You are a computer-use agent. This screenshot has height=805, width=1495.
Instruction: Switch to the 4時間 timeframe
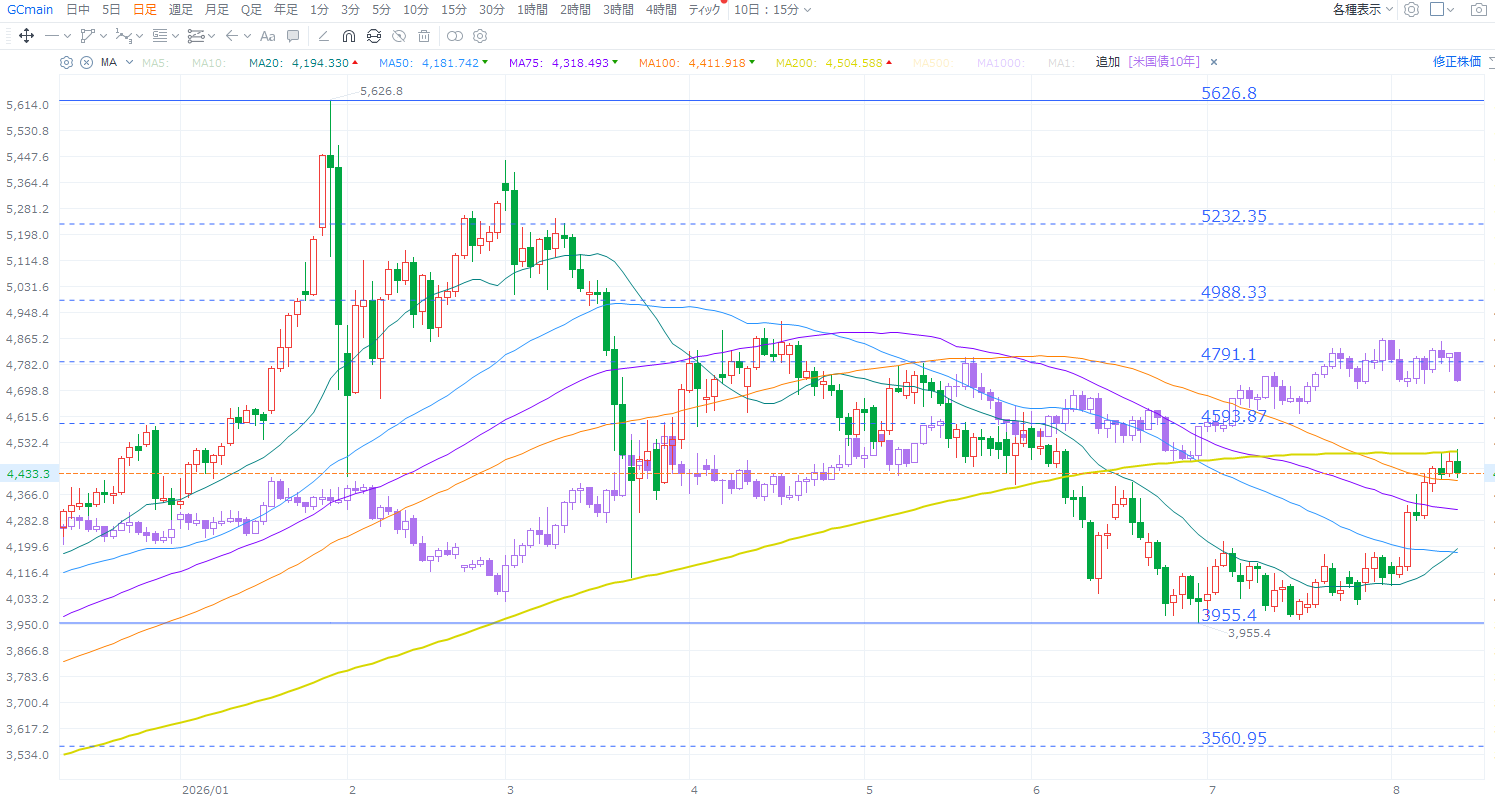click(660, 9)
